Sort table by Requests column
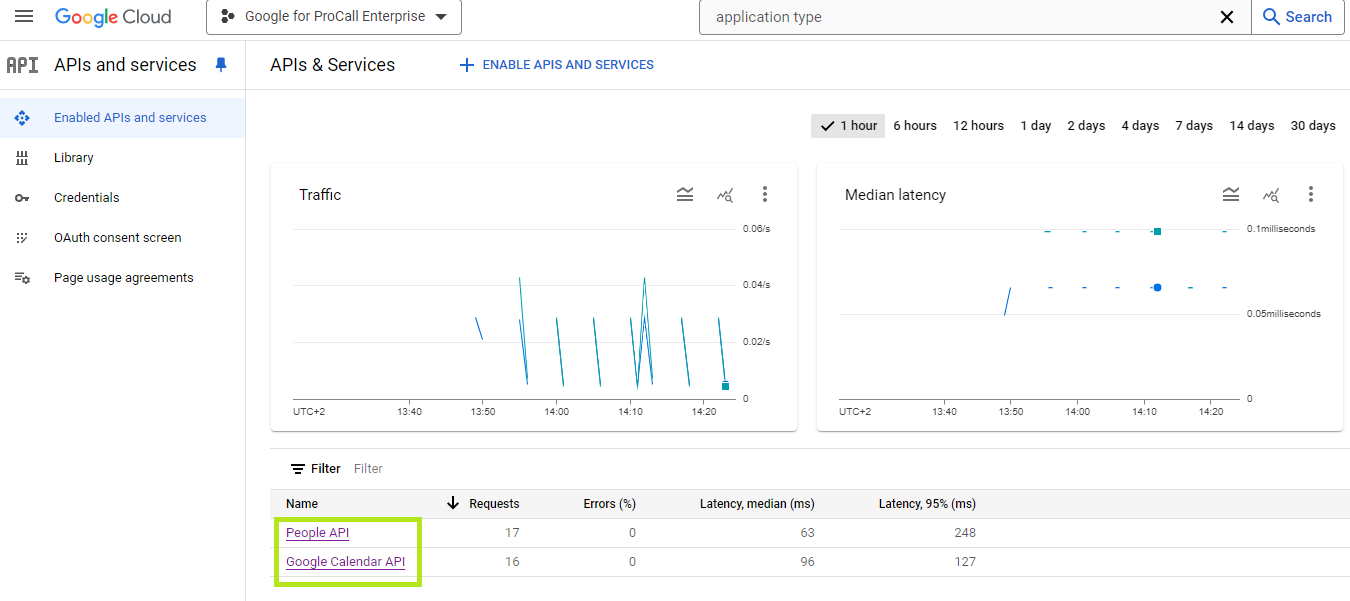 coord(493,504)
